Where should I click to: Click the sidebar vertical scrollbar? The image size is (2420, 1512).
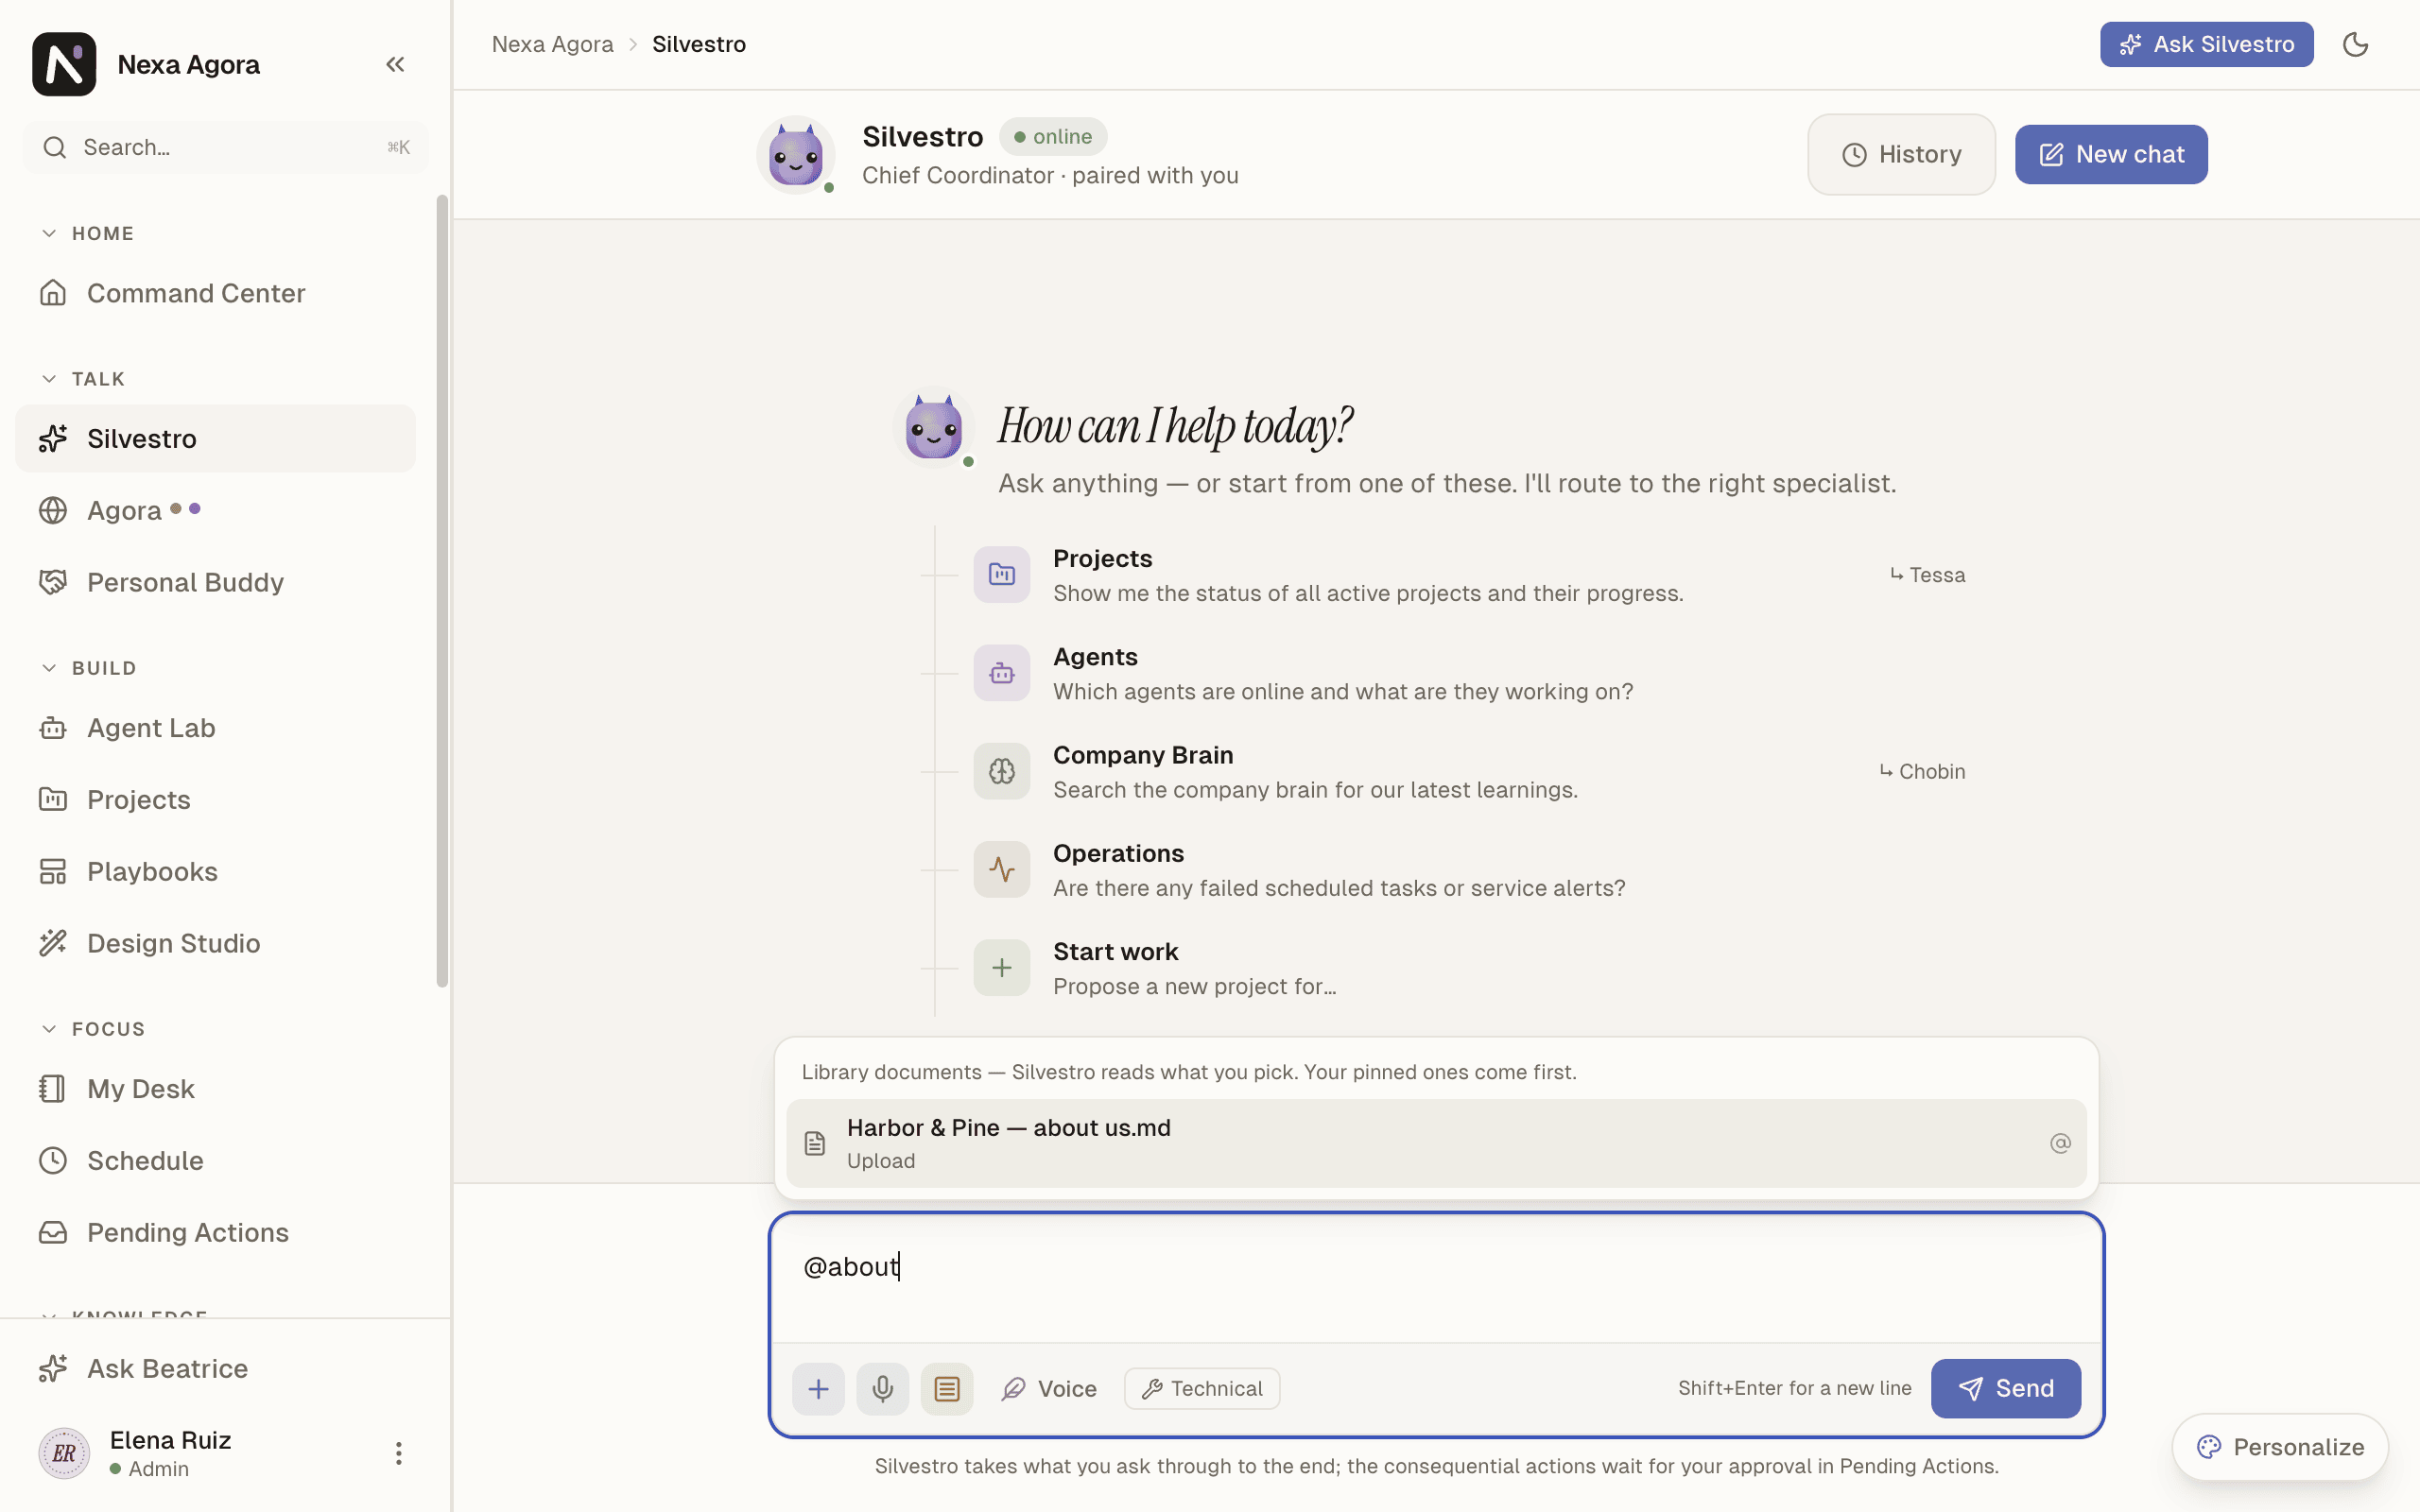point(442,590)
